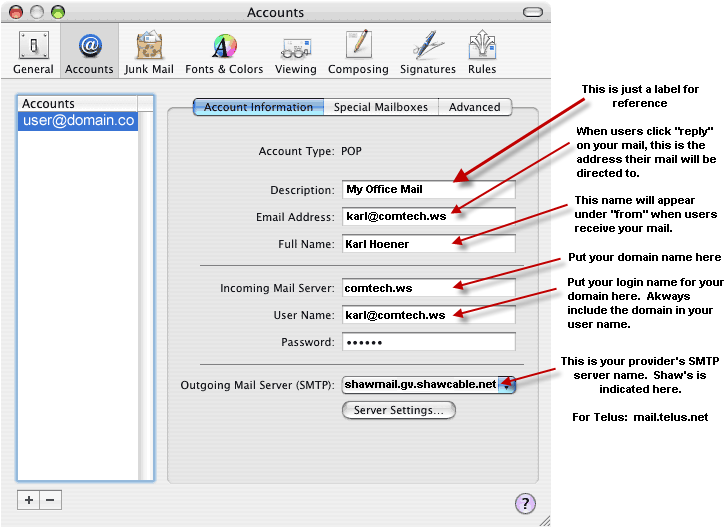Select user@domain.co in the Accounts list
The height and width of the screenshot is (528, 725).
pos(78,121)
